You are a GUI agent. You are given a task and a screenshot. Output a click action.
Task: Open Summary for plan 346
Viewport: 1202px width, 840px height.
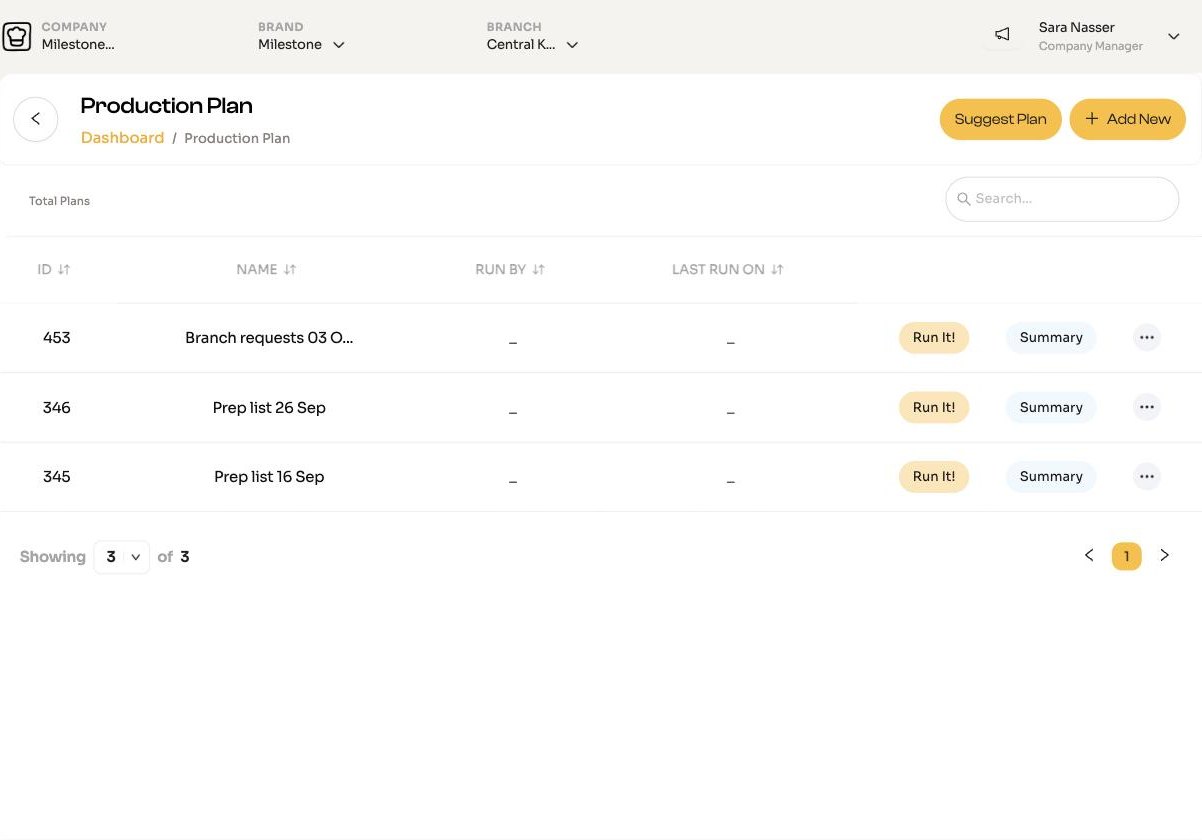pos(1051,407)
